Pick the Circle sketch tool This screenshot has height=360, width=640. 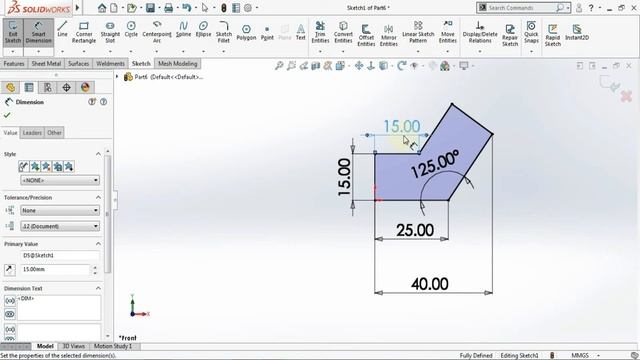pos(131,29)
